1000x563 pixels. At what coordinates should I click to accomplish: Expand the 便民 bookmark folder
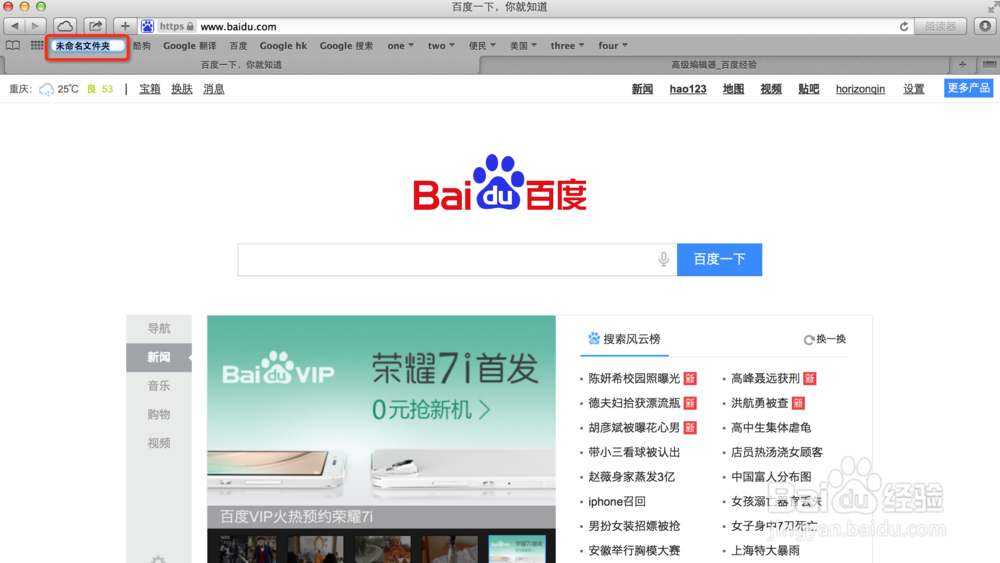[x=482, y=45]
